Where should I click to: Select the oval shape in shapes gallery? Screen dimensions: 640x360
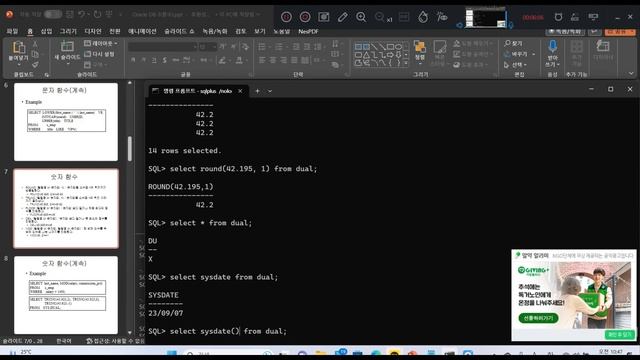[x=398, y=47]
